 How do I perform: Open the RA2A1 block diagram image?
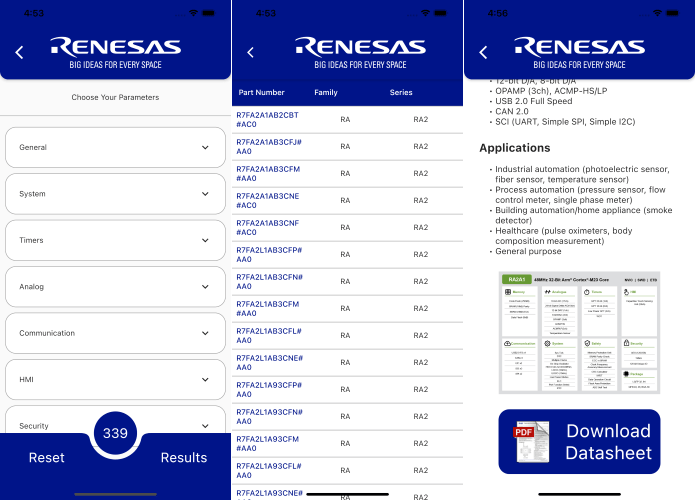pyautogui.click(x=579, y=332)
